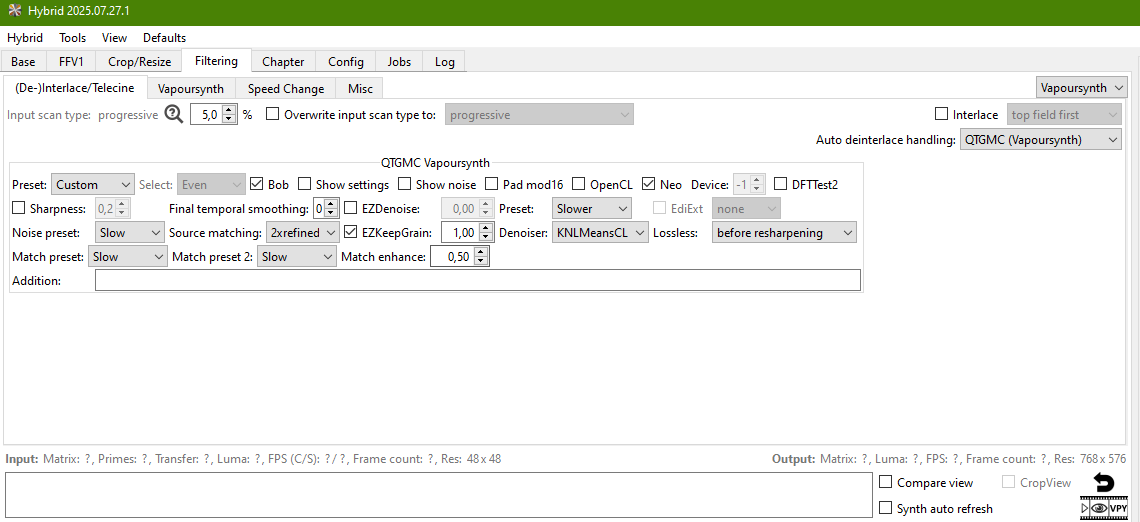The image size is (1140, 522).
Task: Click the play triangle in the filmstrip
Action: [x=1085, y=508]
